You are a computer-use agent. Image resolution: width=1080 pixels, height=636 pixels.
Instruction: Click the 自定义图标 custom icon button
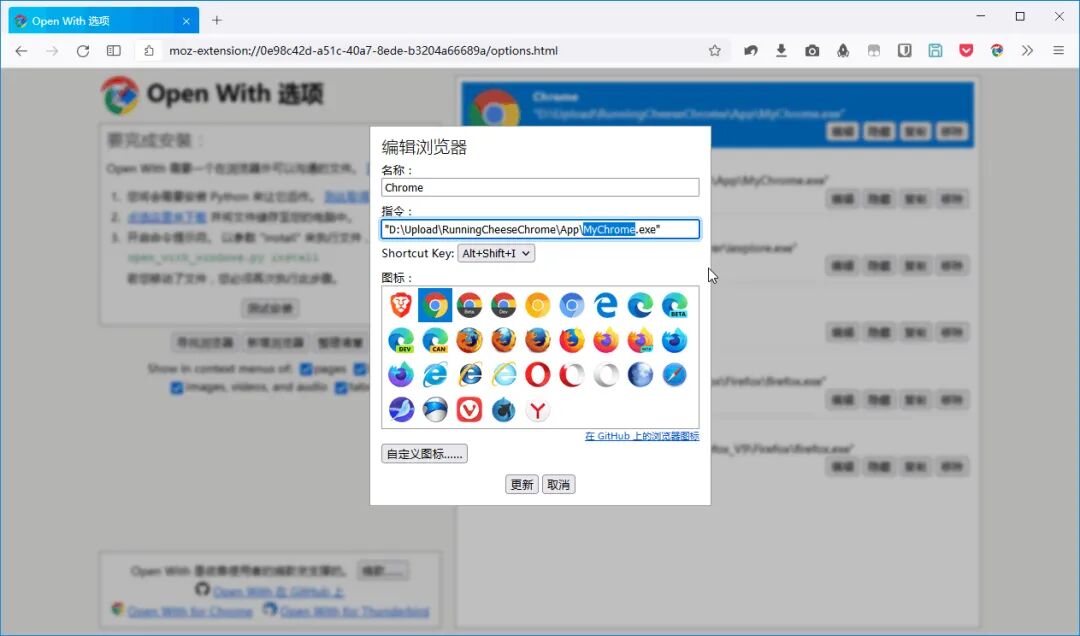pyautogui.click(x=424, y=453)
